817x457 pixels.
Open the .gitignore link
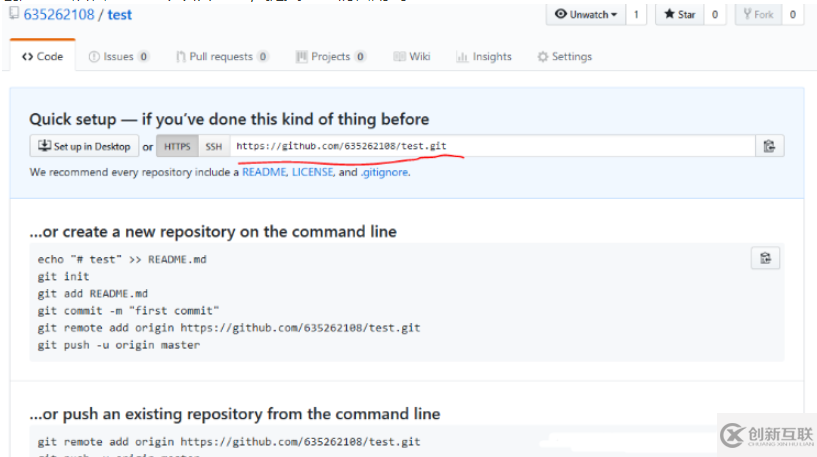(385, 172)
